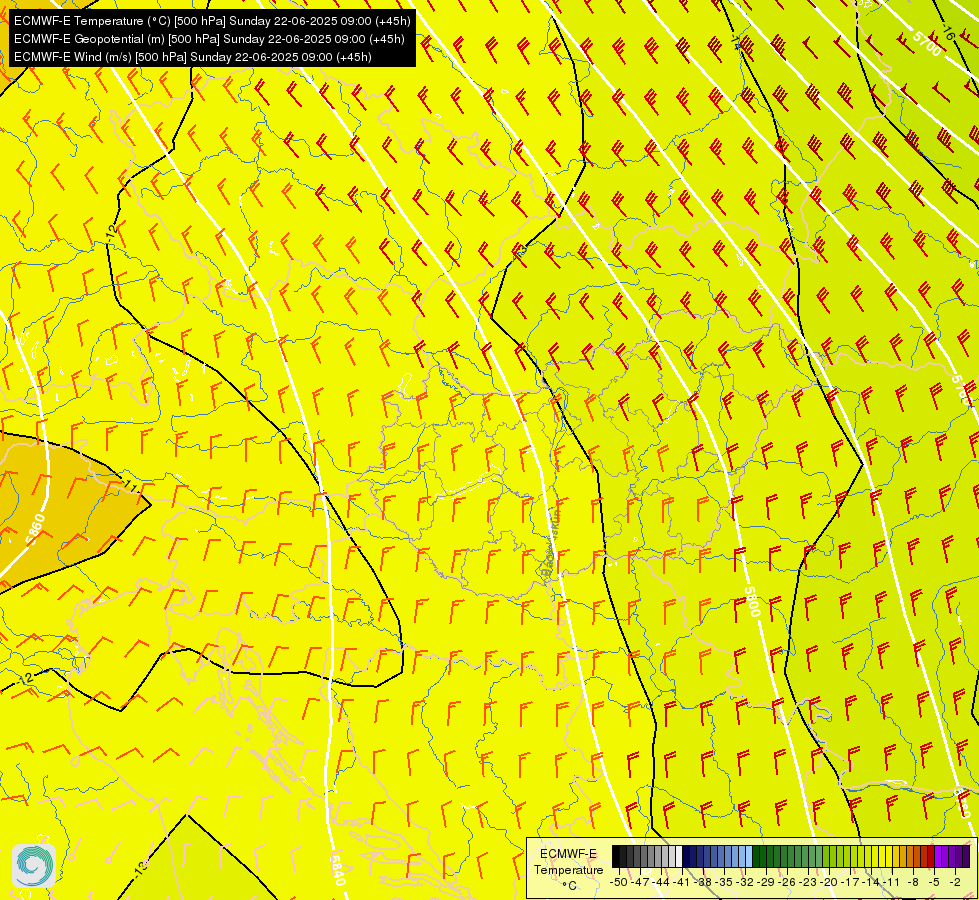
Task: Click the -2 value in the legend
Action: [955, 883]
